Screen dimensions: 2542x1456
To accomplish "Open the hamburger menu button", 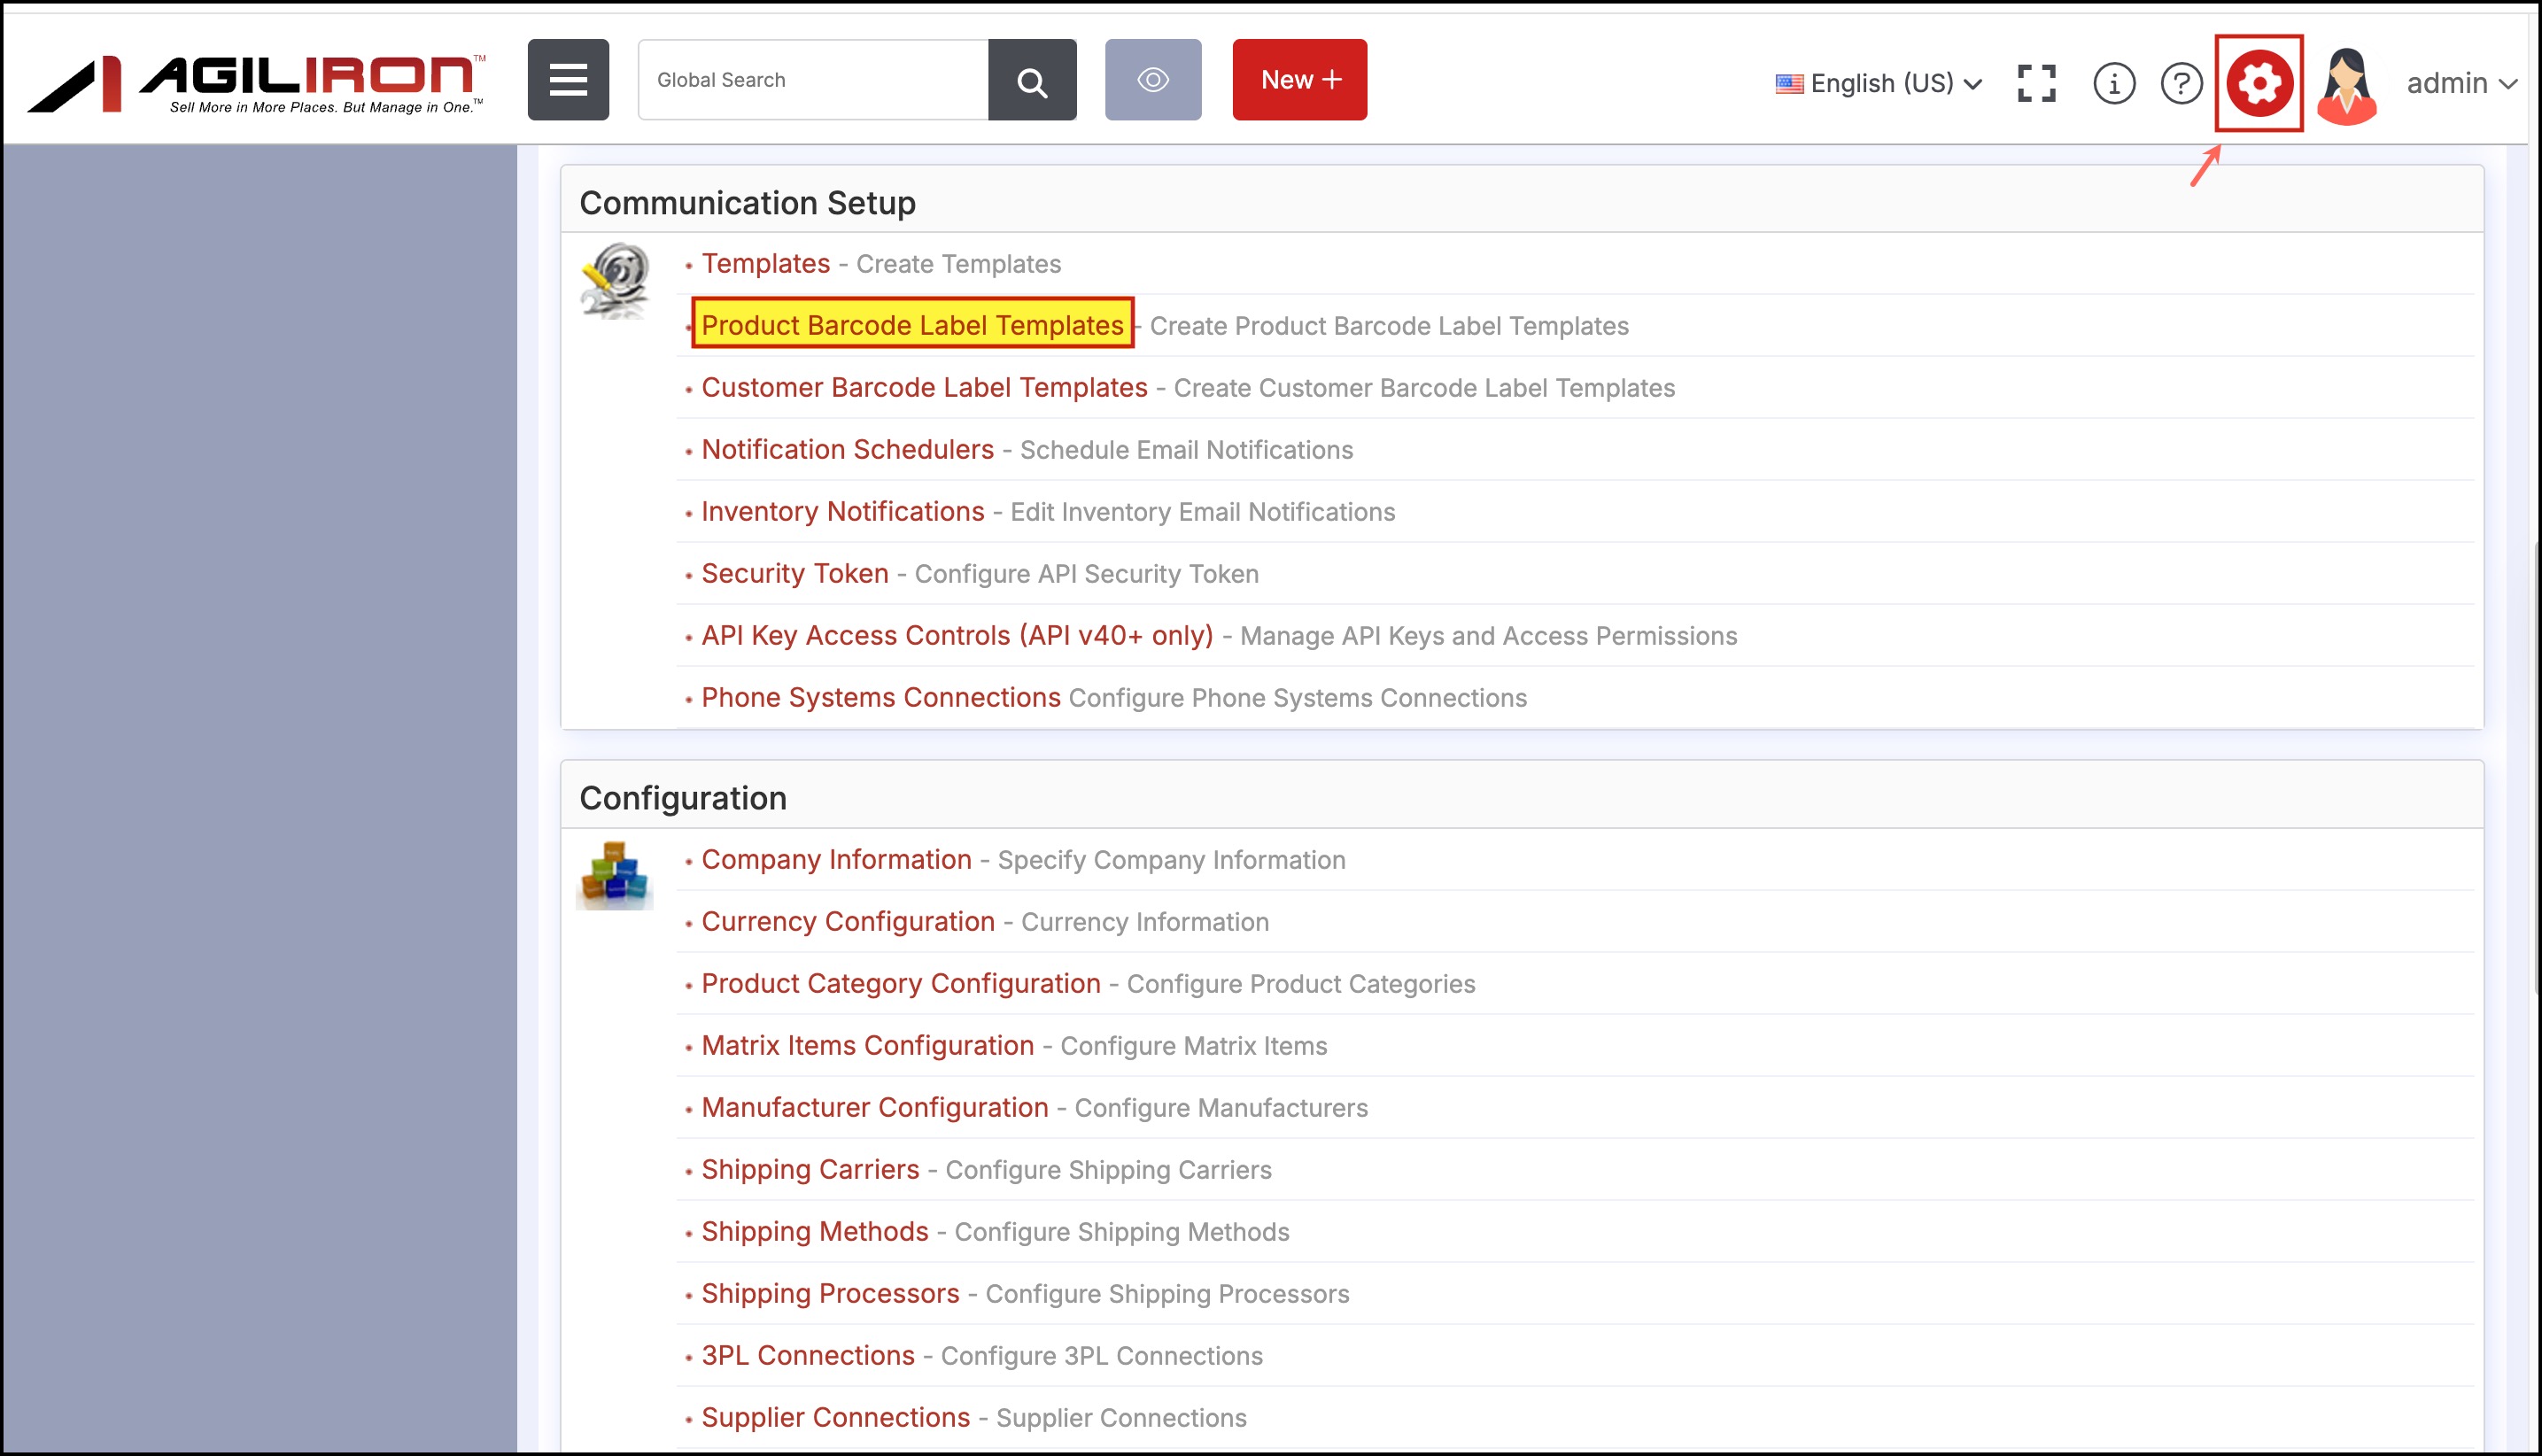I will pyautogui.click(x=568, y=80).
